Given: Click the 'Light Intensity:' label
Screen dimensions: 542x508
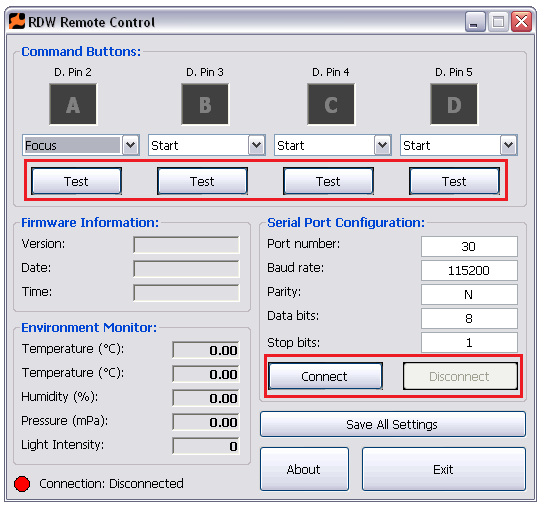Looking at the screenshot, I should coord(63,445).
